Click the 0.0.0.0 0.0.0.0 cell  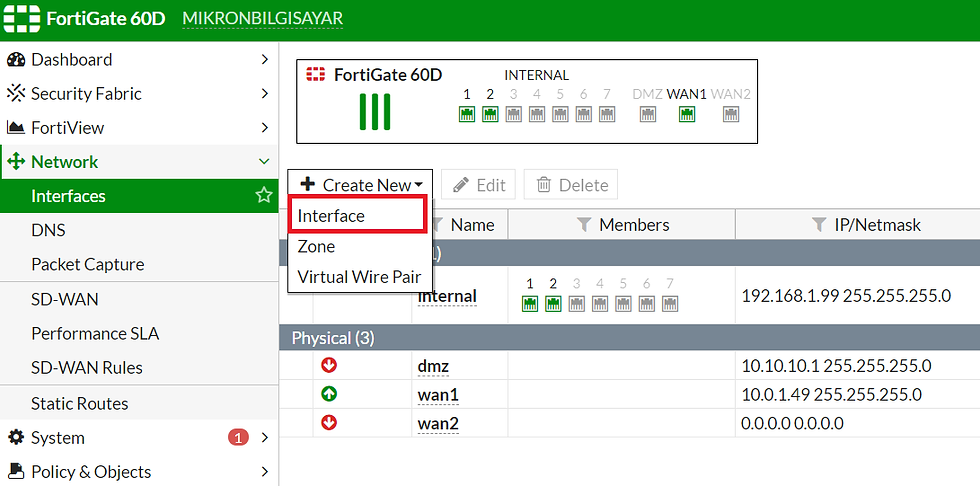tap(792, 424)
